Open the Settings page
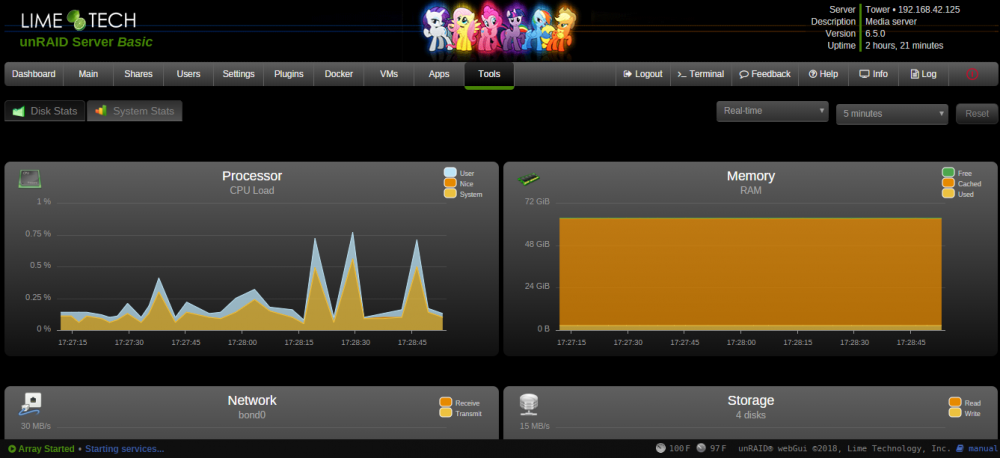 239,74
